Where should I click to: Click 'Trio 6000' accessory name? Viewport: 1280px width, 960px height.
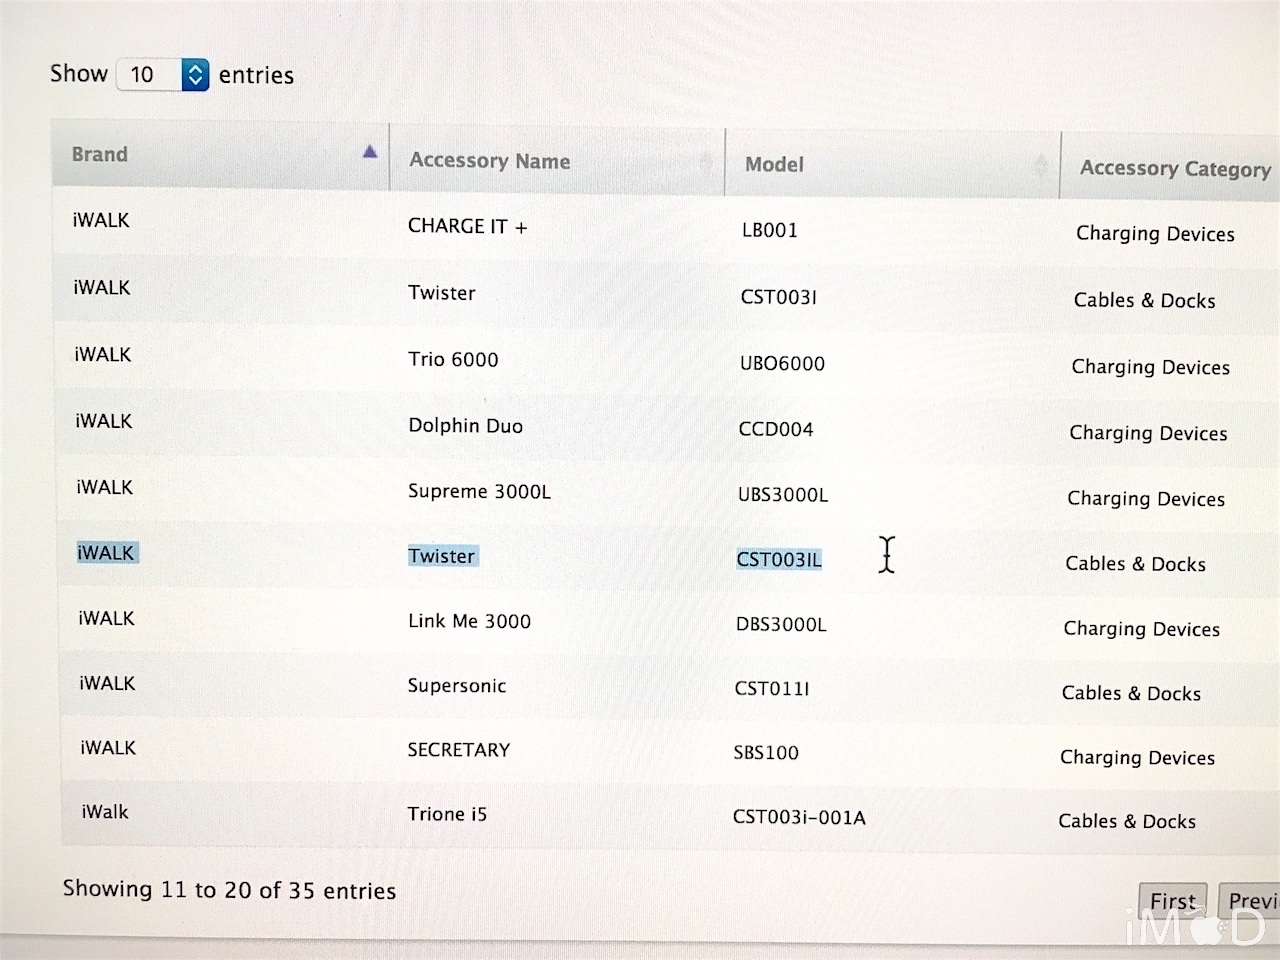[x=453, y=360]
